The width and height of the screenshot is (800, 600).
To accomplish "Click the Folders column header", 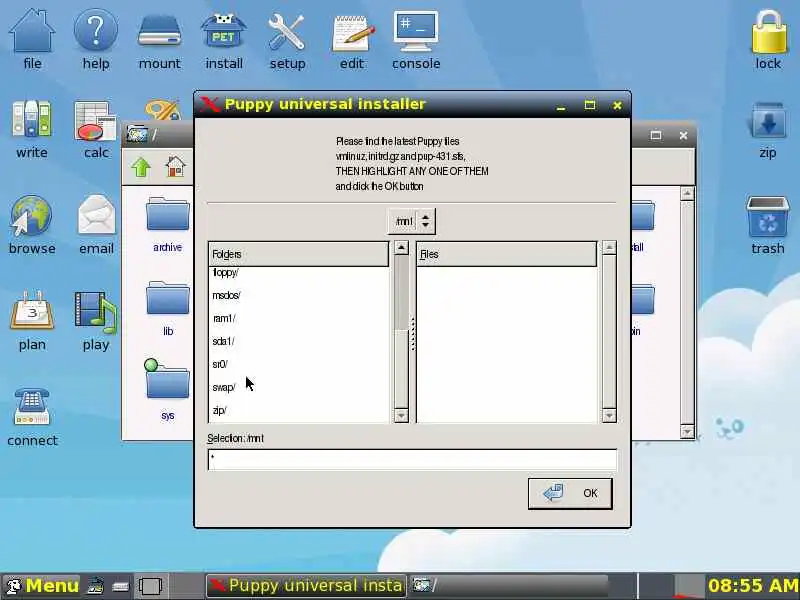I will [298, 254].
